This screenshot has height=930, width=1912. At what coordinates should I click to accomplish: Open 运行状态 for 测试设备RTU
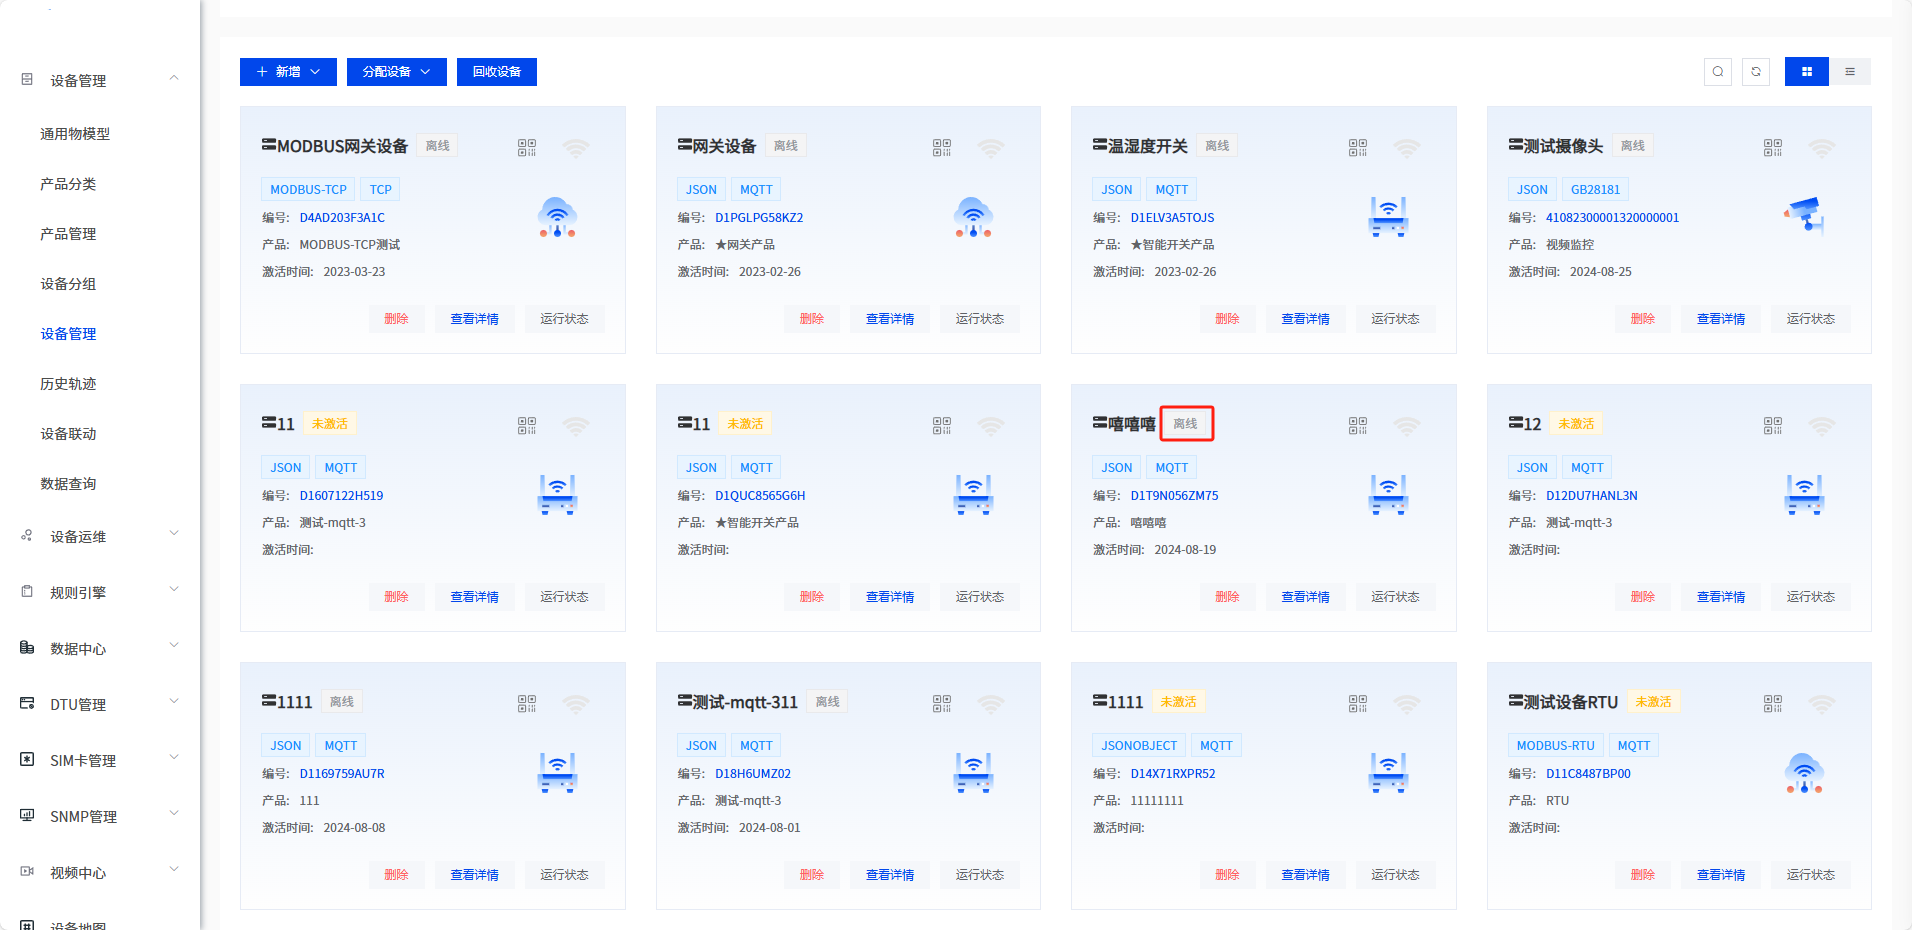coord(1811,875)
